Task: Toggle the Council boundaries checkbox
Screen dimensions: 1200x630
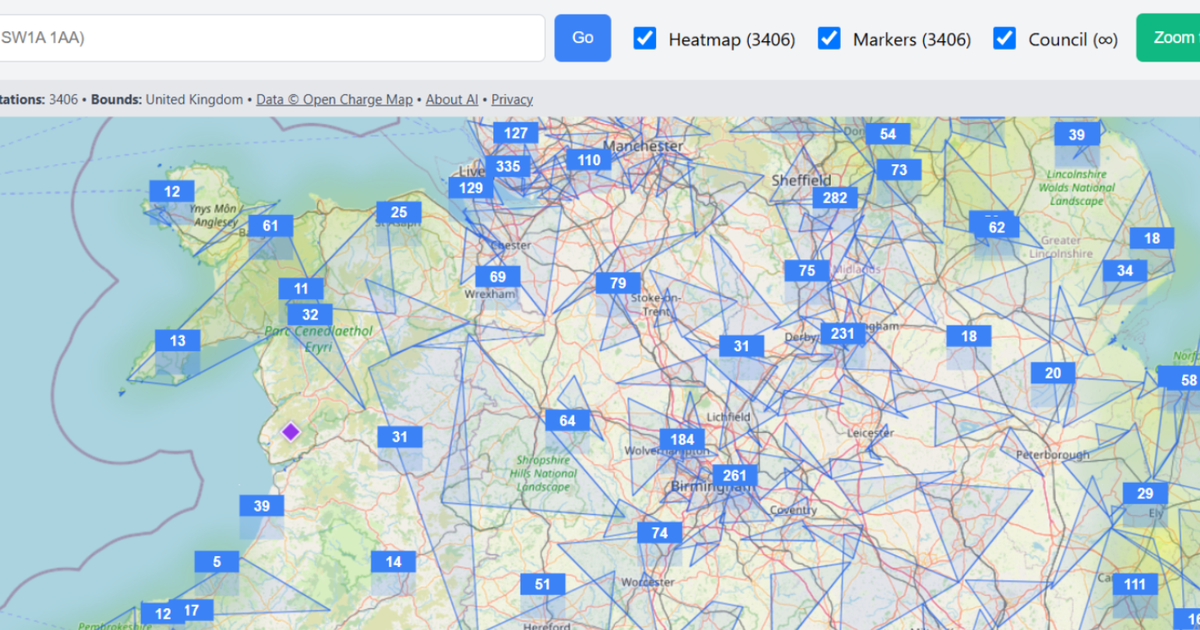Action: pos(1004,39)
